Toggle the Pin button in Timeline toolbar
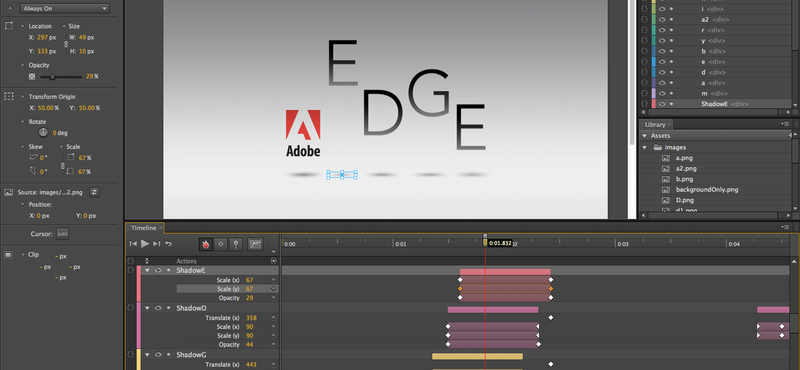 235,244
